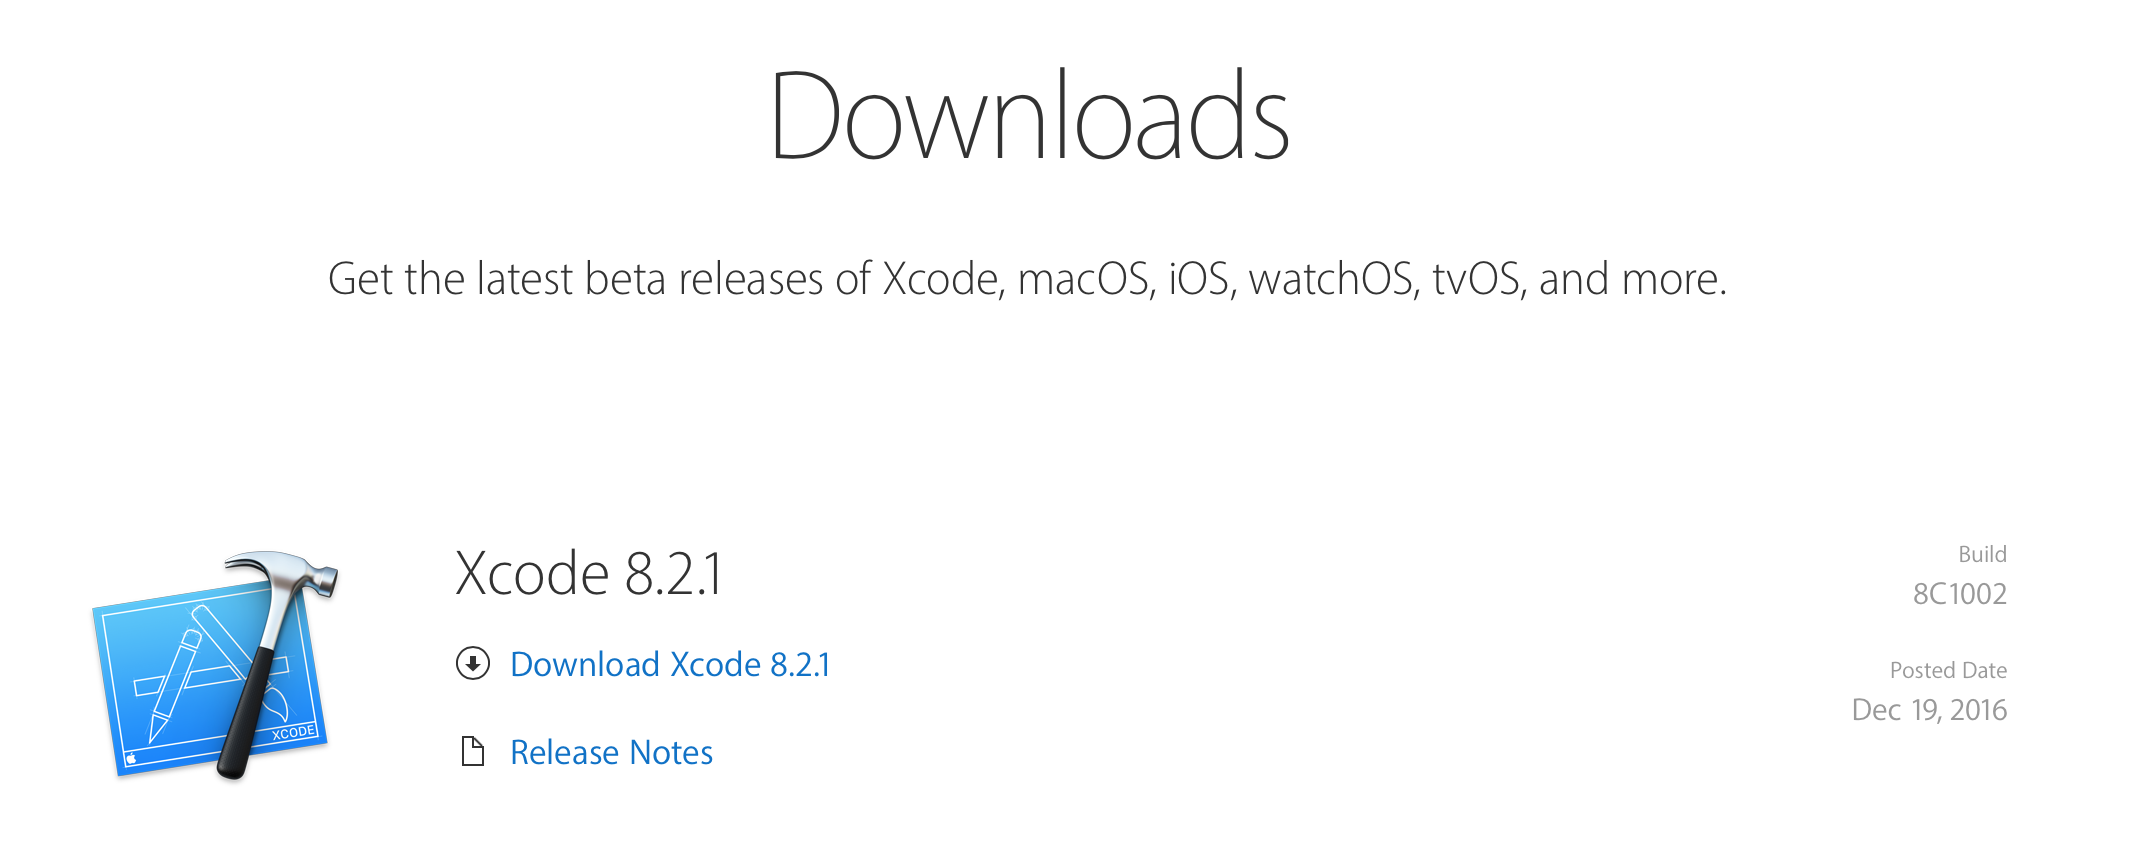Image resolution: width=2130 pixels, height=864 pixels.
Task: Click the document page icon beside Release Notes
Action: click(x=473, y=751)
